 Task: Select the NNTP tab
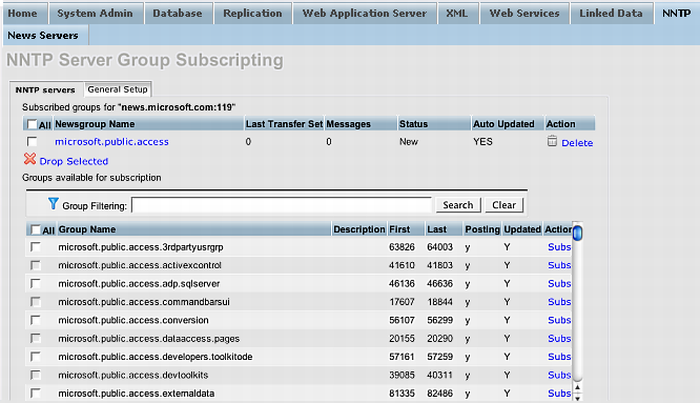point(676,13)
